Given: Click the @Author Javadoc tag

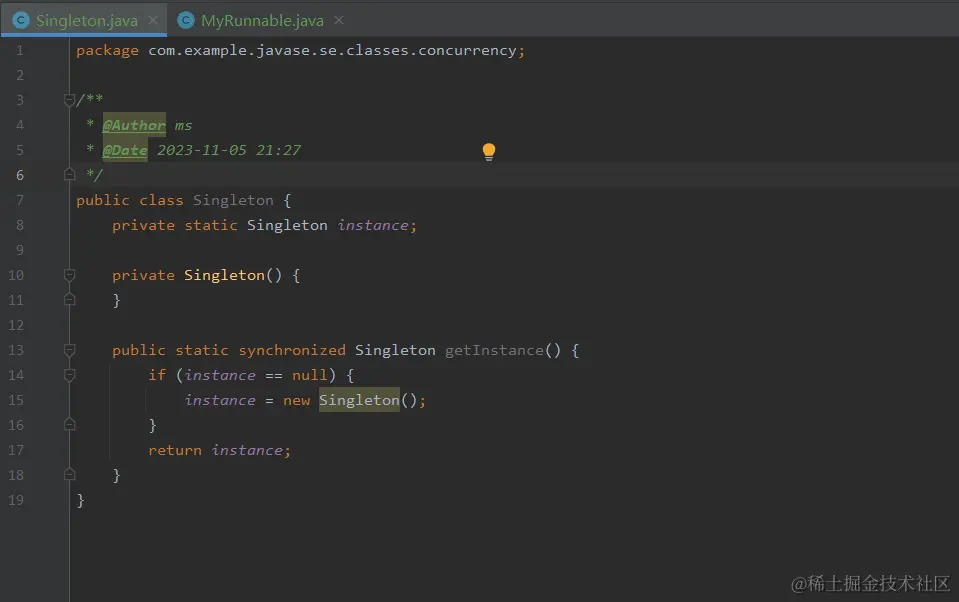Looking at the screenshot, I should (x=134, y=125).
